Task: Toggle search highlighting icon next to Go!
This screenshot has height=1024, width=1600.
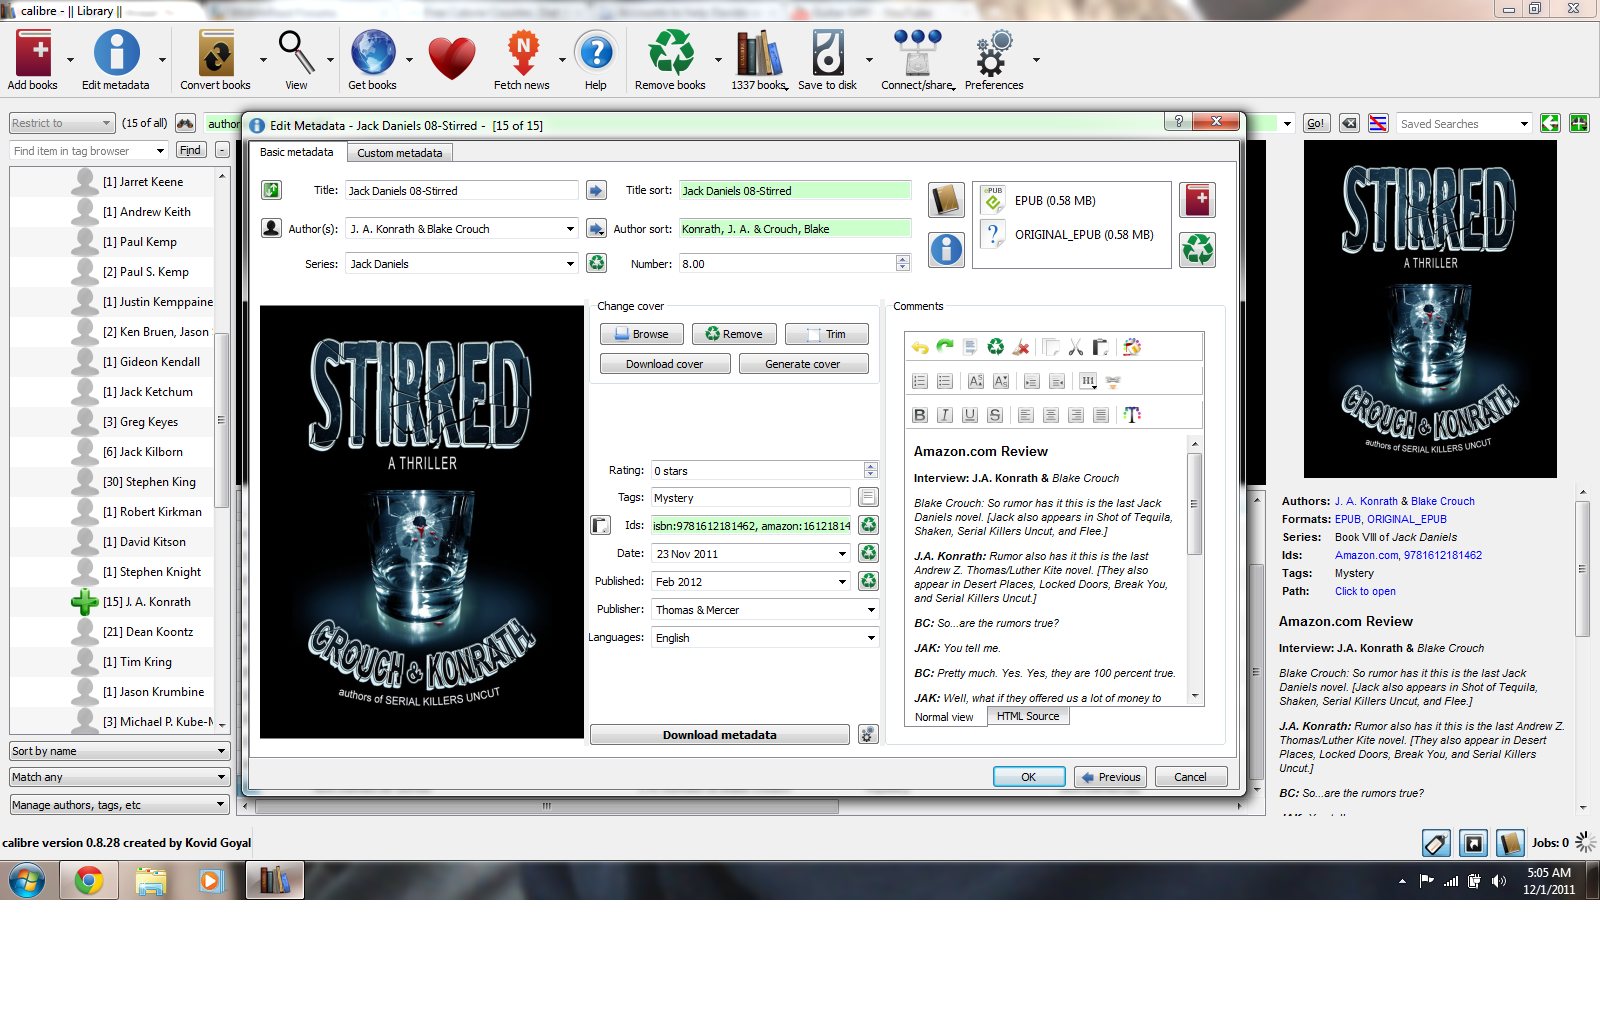Action: (x=1378, y=123)
